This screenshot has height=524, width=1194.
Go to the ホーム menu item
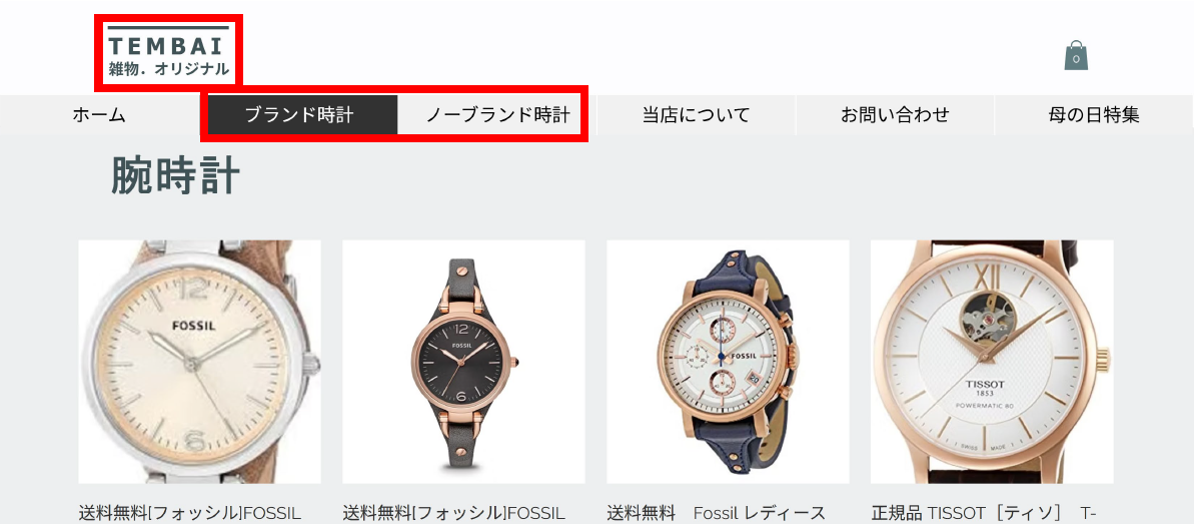coord(99,115)
